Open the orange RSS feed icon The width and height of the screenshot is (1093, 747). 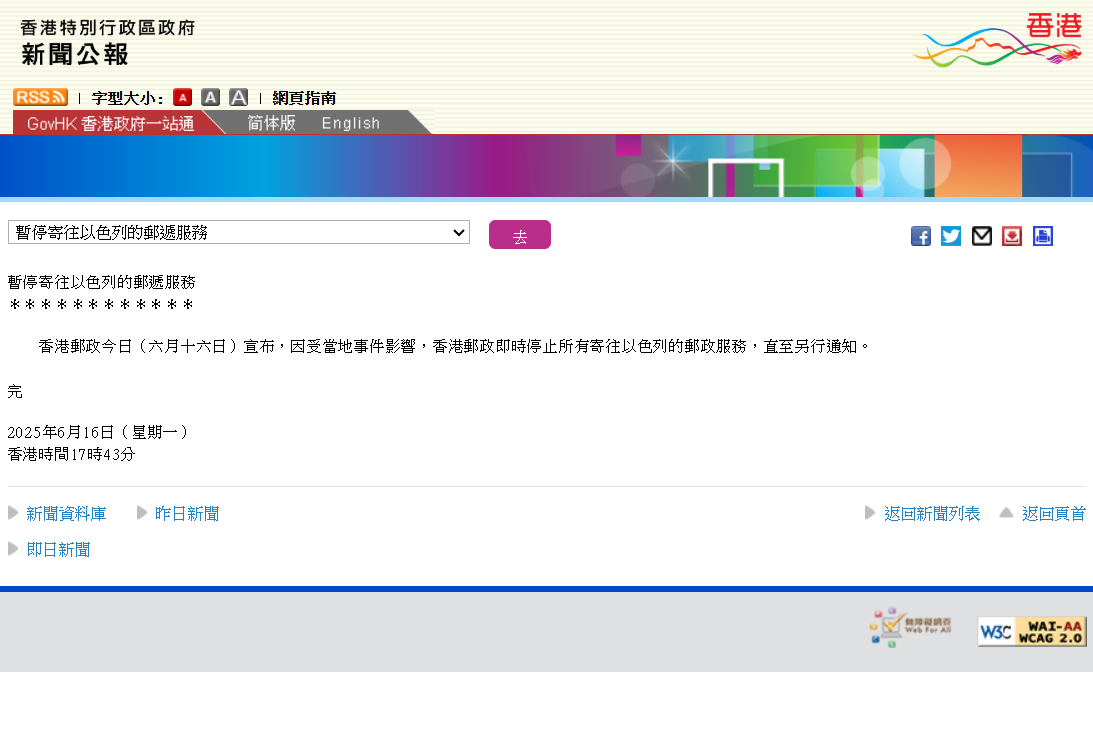(40, 97)
